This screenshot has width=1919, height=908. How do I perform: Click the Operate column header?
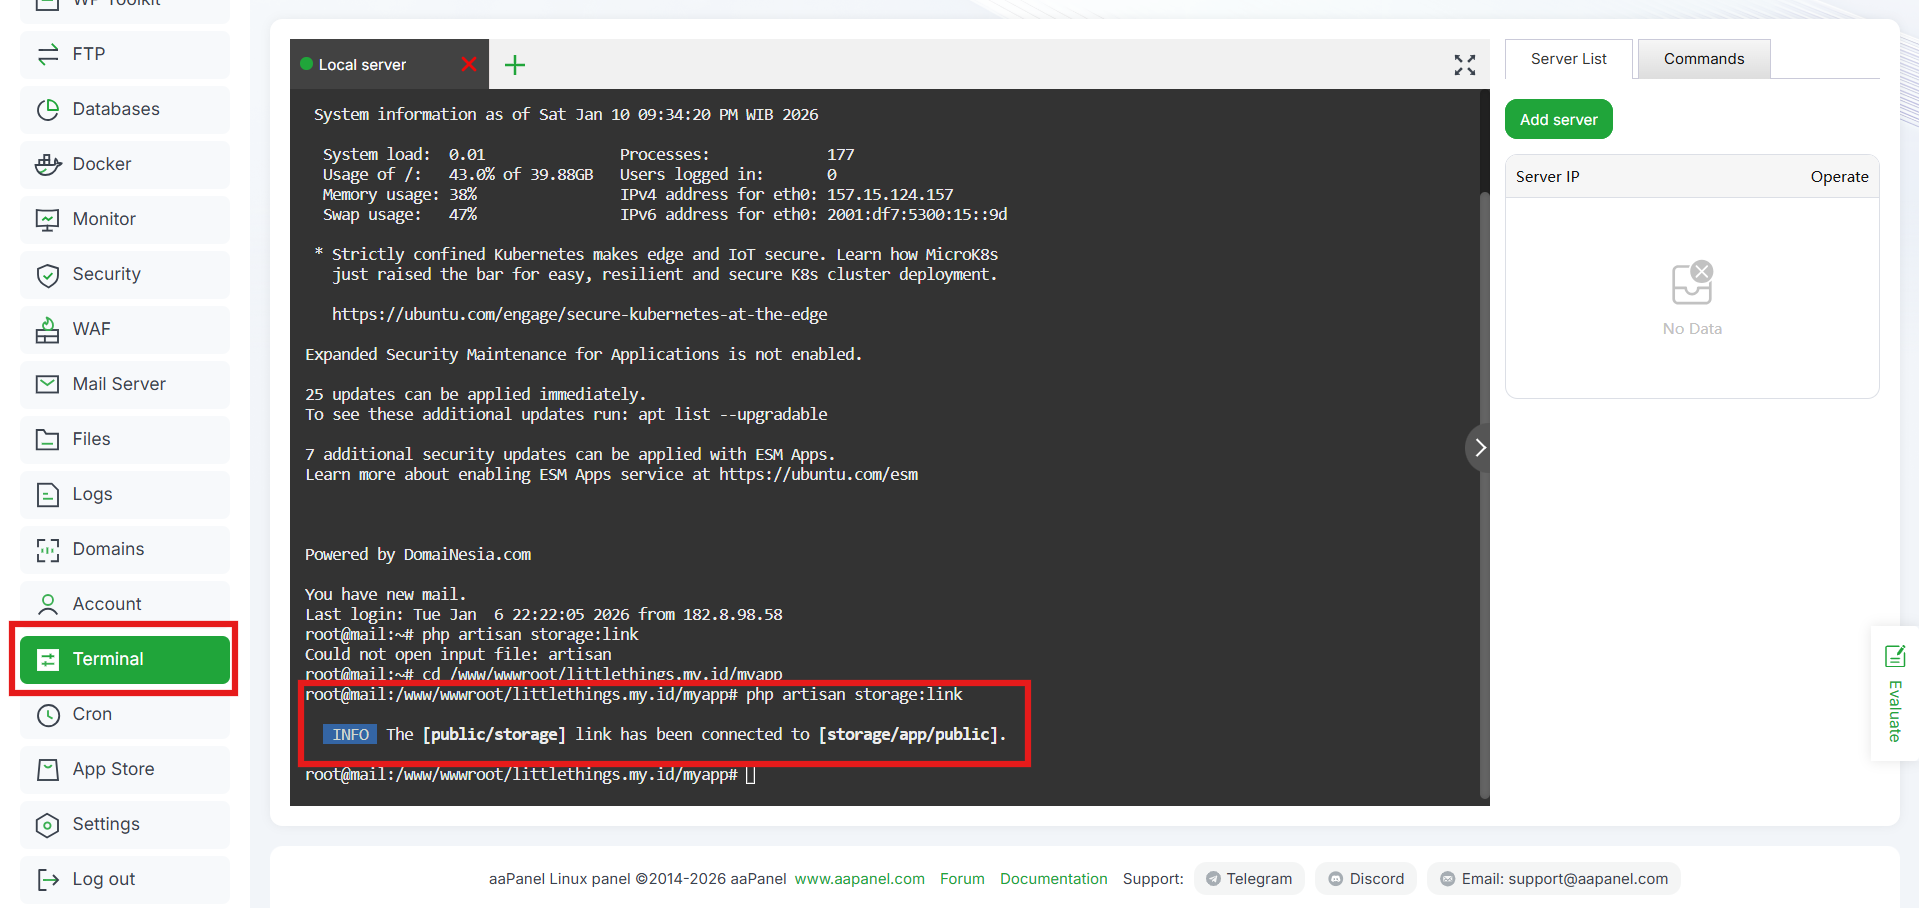point(1839,177)
